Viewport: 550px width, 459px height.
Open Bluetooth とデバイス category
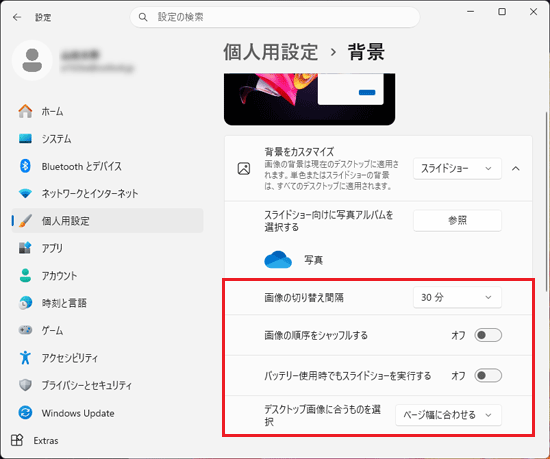[107, 166]
